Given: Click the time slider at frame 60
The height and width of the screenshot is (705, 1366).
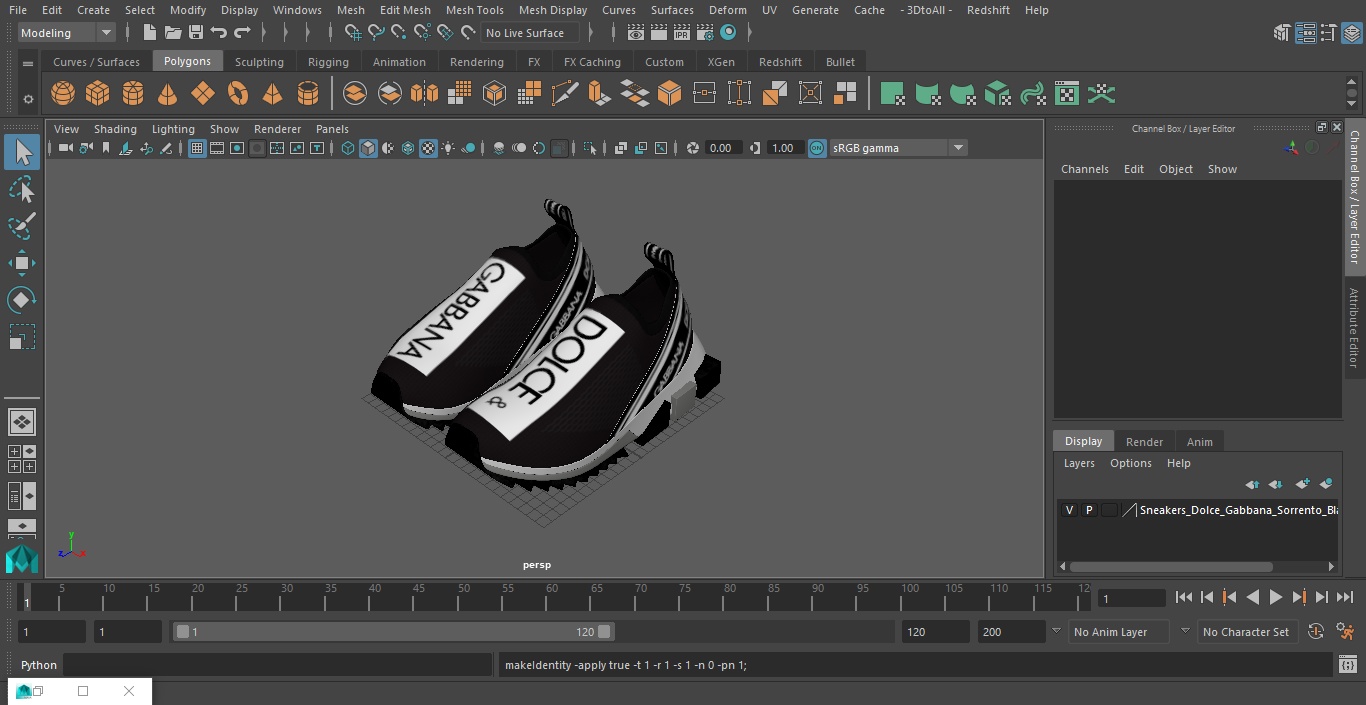Looking at the screenshot, I should click(x=552, y=597).
